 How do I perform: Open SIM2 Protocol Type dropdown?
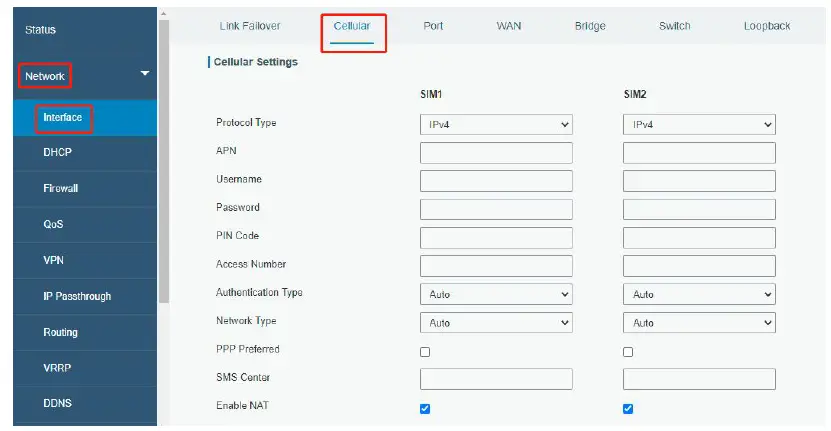pos(699,125)
